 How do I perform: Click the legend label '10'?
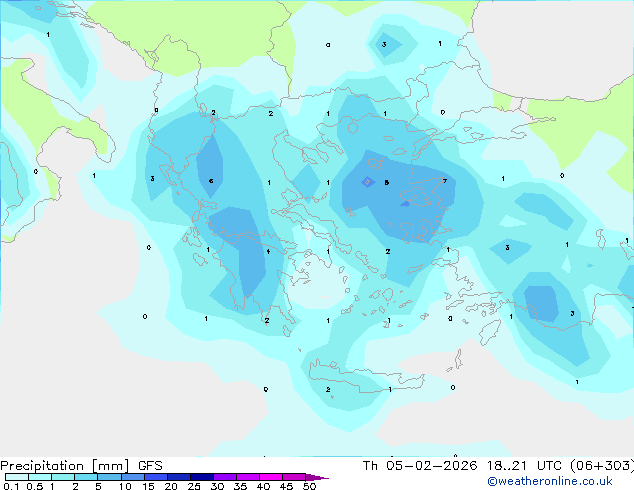click(125, 486)
